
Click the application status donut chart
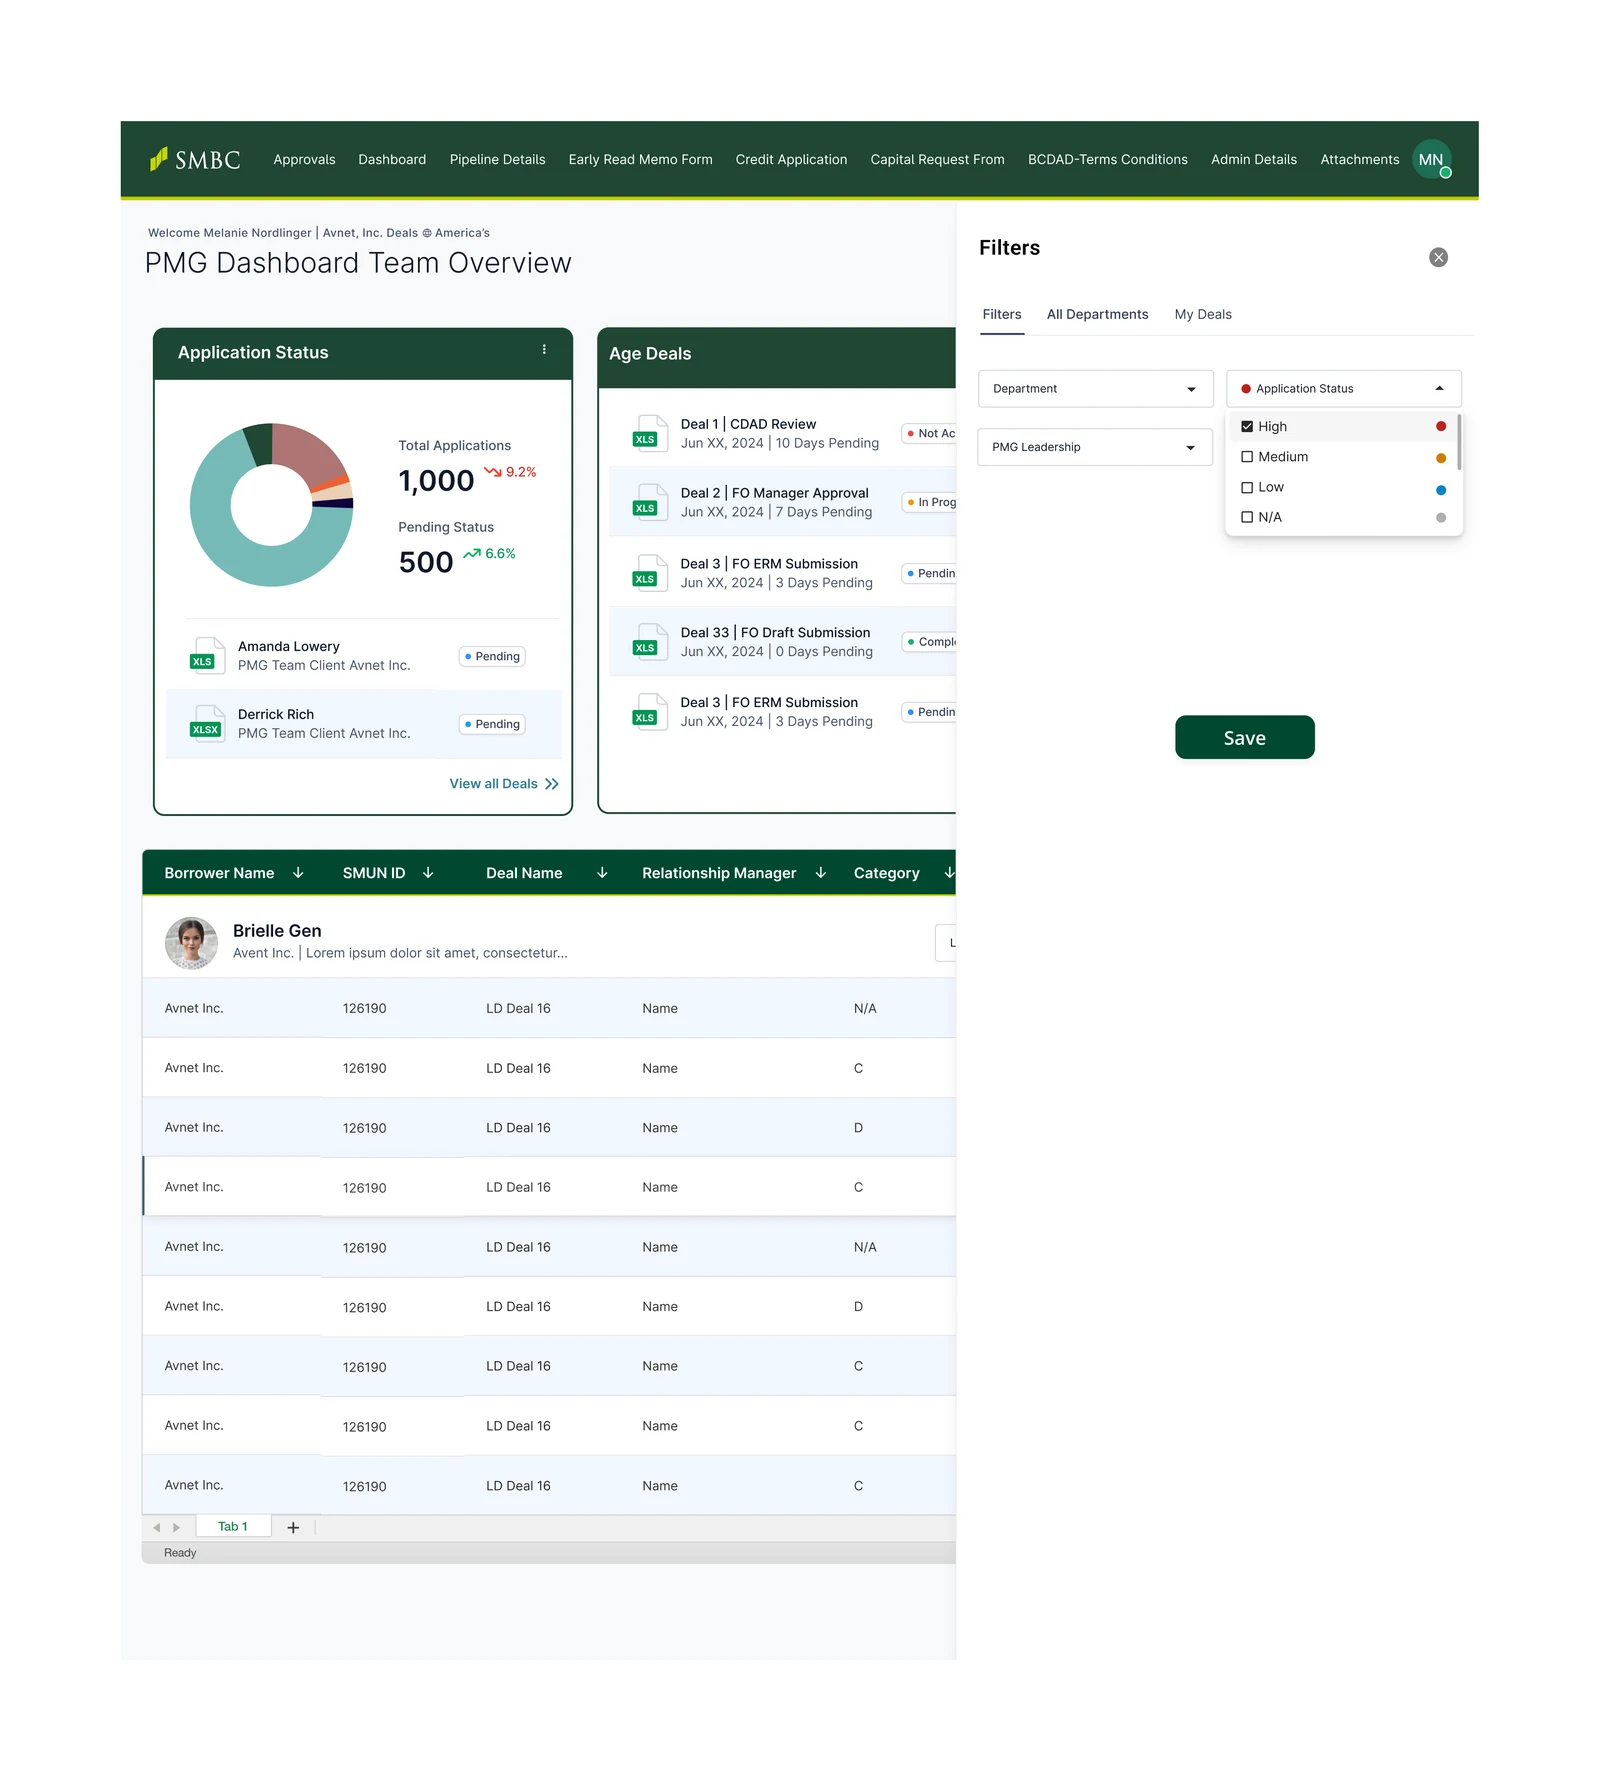271,505
